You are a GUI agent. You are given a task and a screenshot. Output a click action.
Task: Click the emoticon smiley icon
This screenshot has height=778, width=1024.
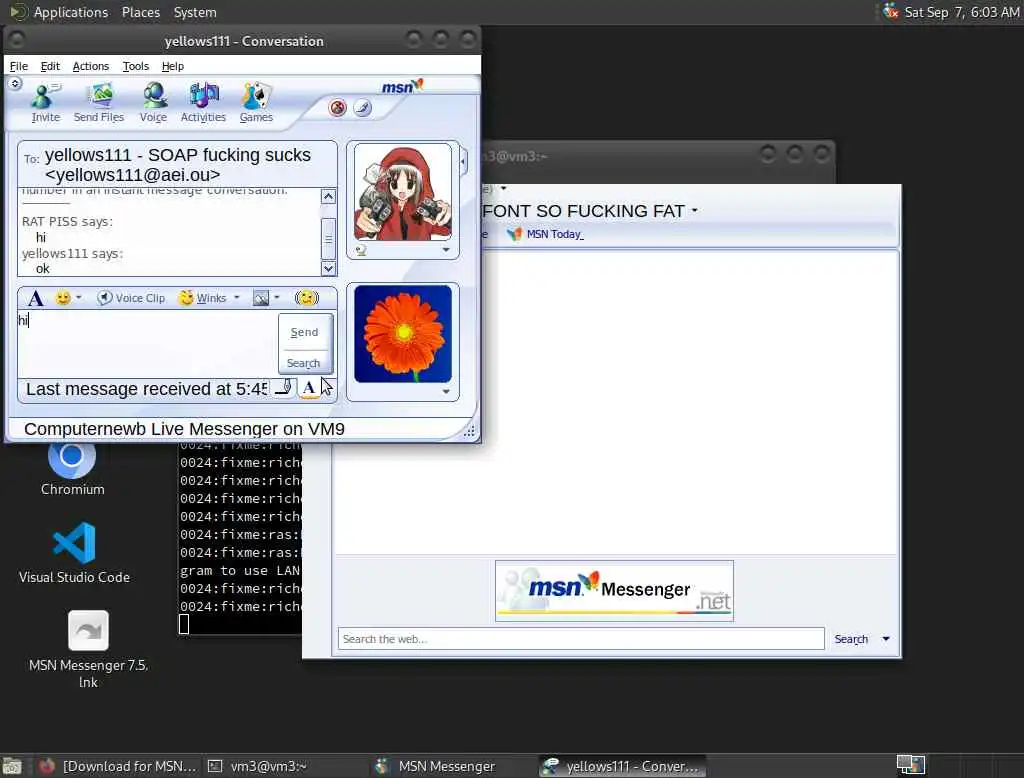63,298
